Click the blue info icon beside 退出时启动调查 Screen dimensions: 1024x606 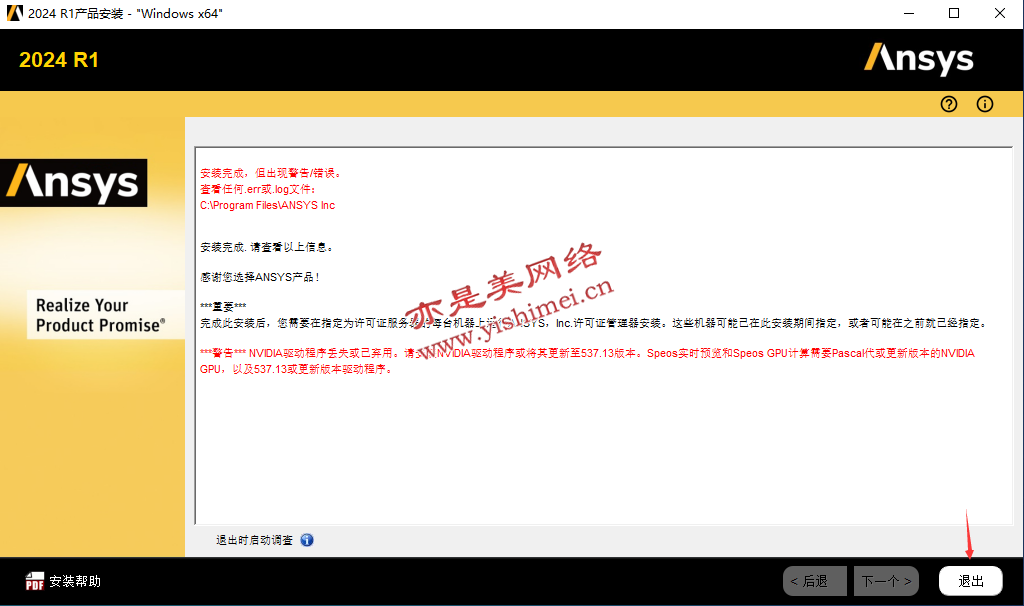(307, 540)
